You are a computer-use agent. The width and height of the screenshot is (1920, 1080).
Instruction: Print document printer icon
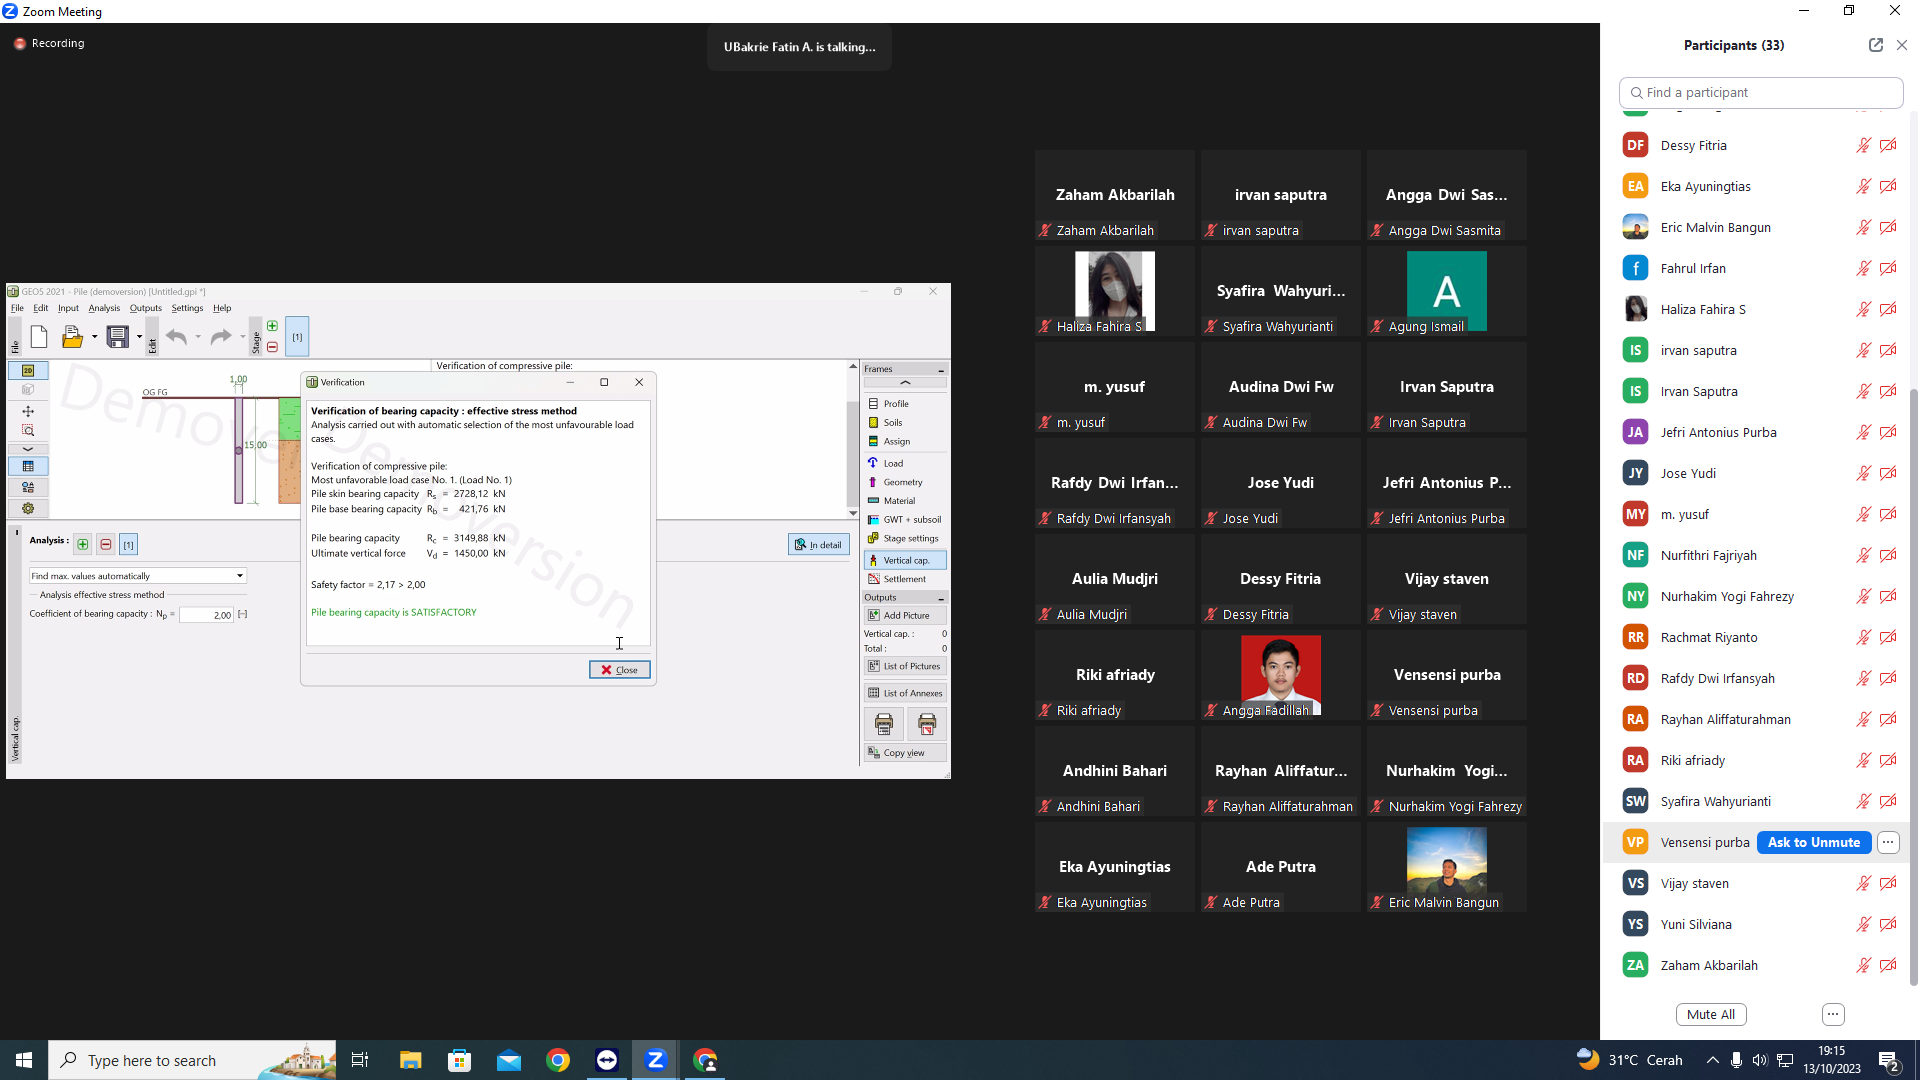pos(884,723)
